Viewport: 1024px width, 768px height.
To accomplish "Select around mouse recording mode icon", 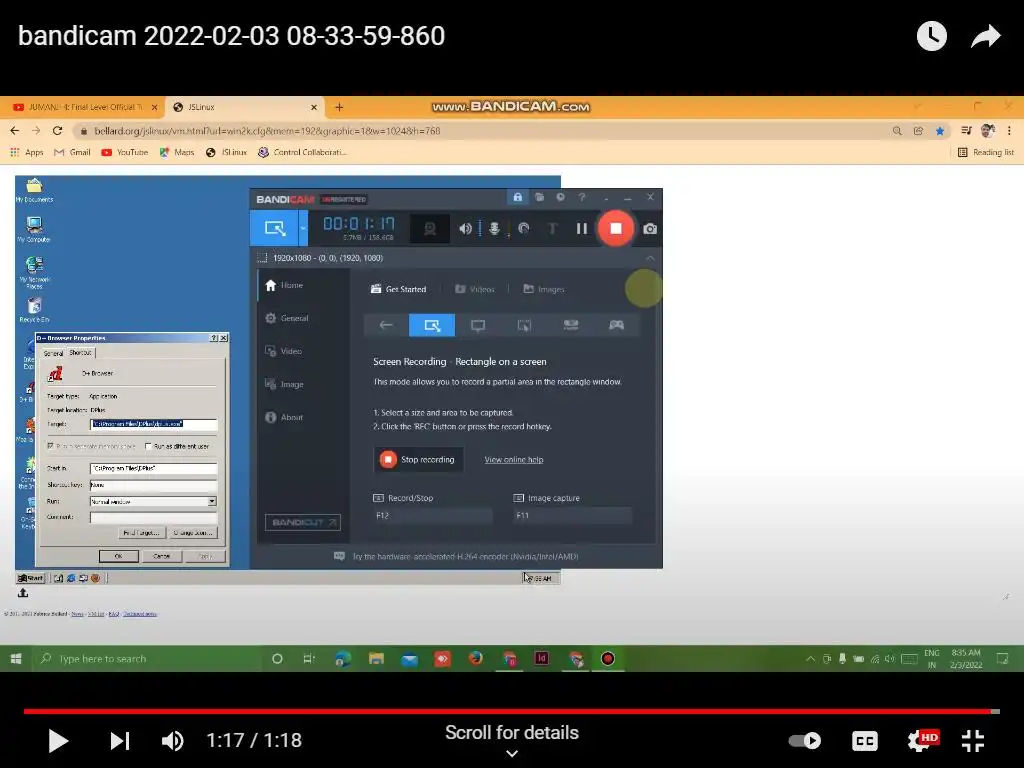I will point(524,325).
